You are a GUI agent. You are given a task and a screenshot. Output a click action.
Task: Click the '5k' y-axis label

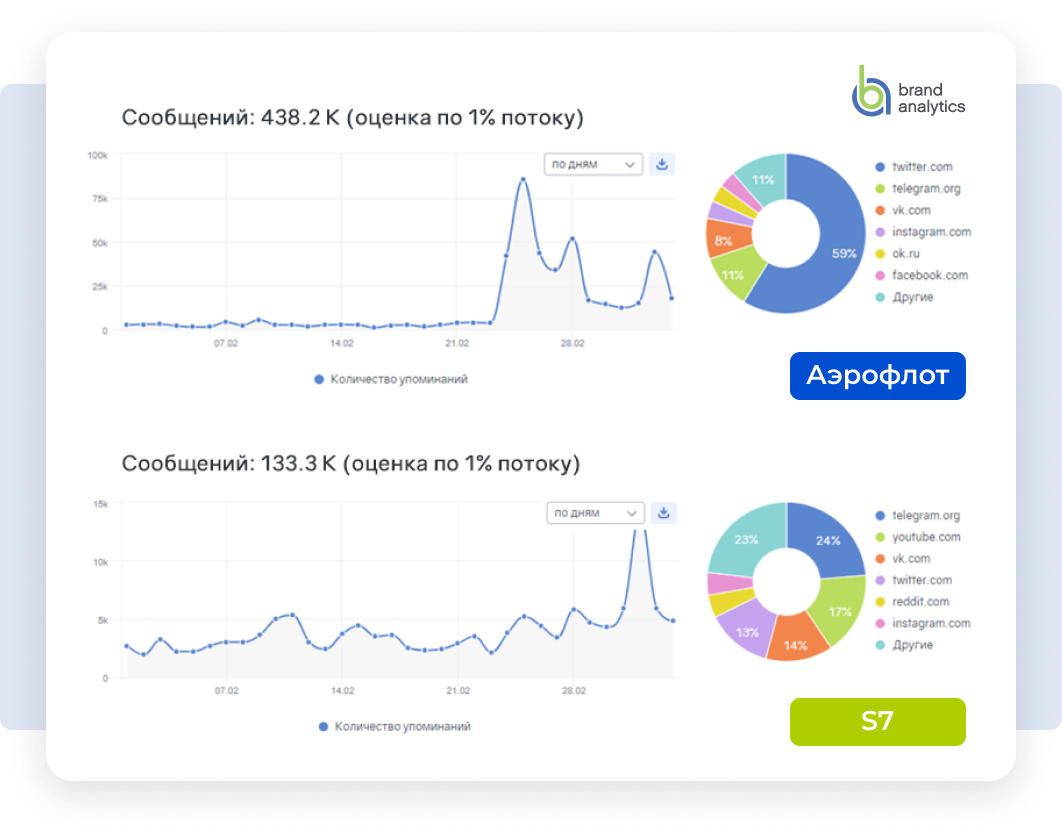[x=103, y=620]
